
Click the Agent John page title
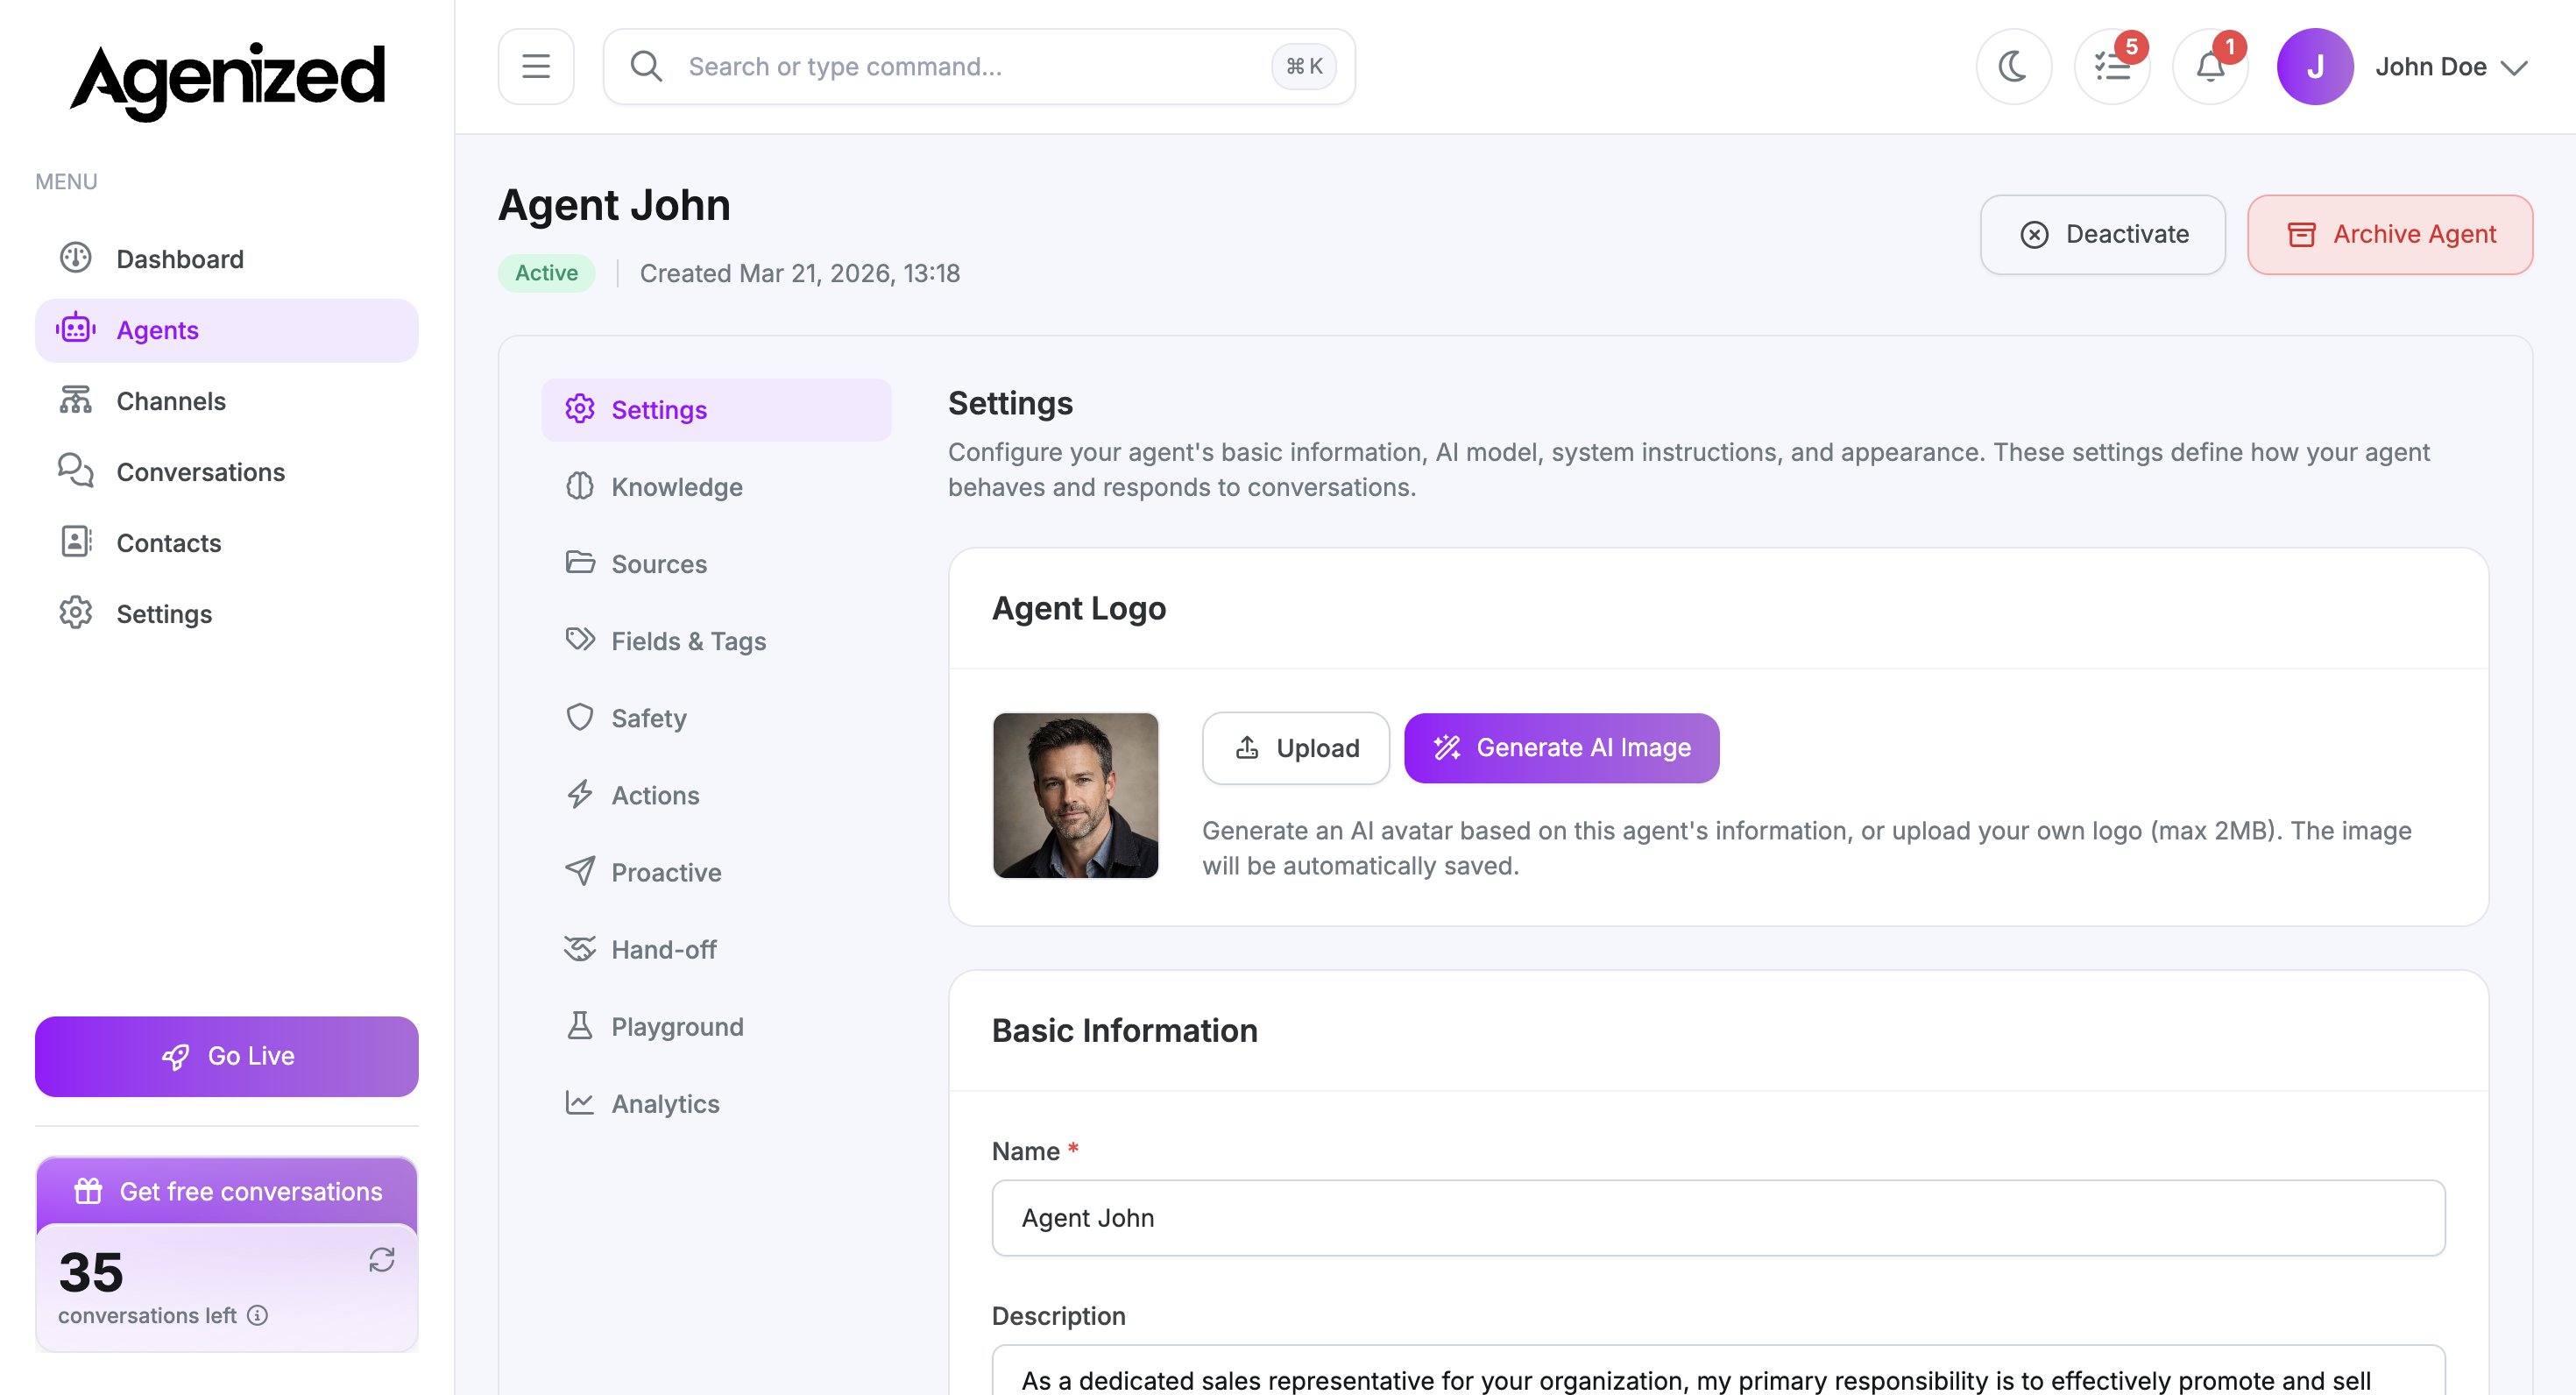pyautogui.click(x=614, y=205)
